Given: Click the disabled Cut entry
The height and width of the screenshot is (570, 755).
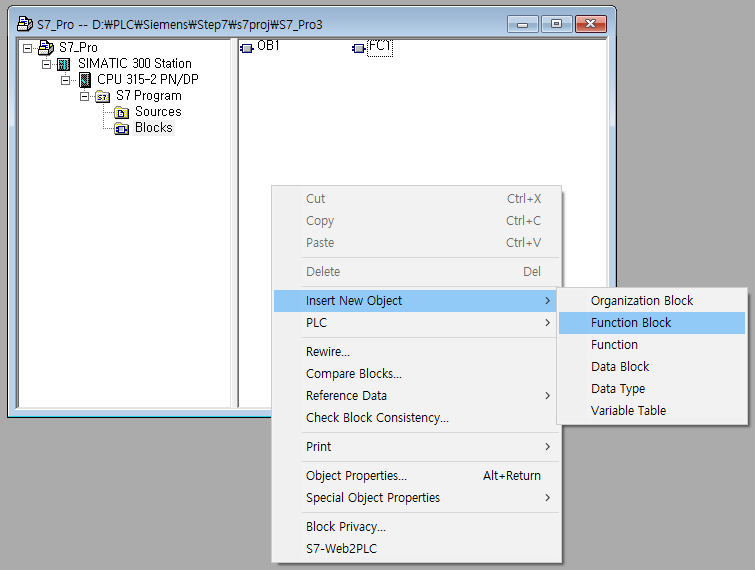Looking at the screenshot, I should pyautogui.click(x=417, y=199).
